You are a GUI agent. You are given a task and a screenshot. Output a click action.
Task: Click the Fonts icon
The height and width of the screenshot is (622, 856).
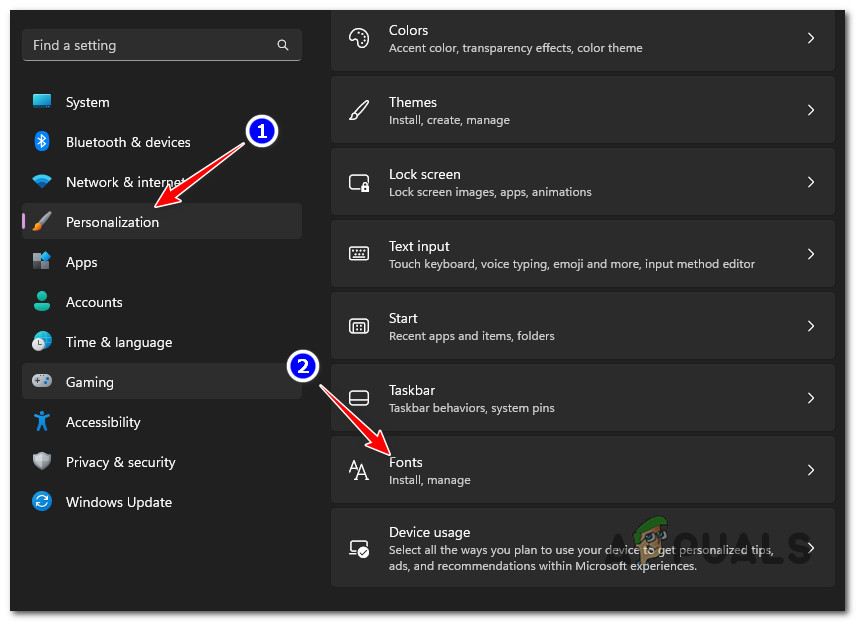[x=359, y=469]
